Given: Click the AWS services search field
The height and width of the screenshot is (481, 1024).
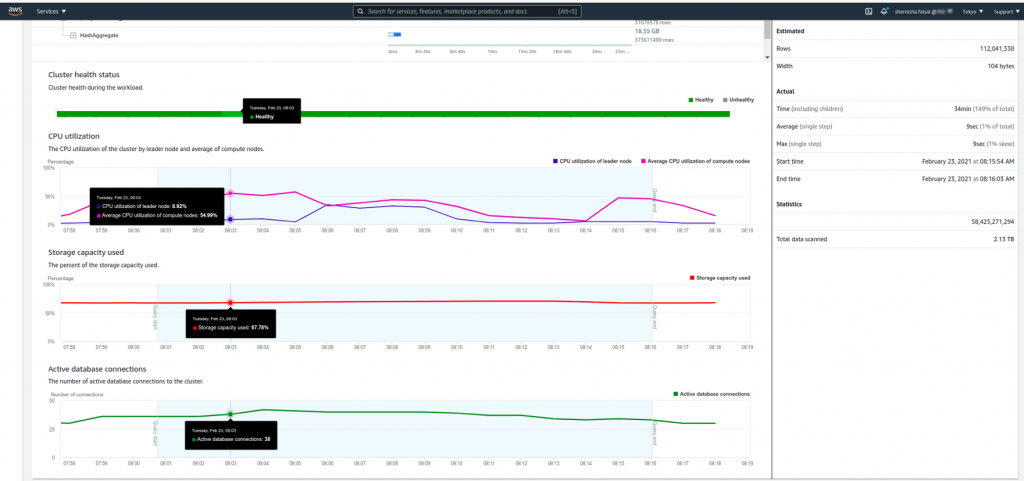Looking at the screenshot, I should coord(467,12).
